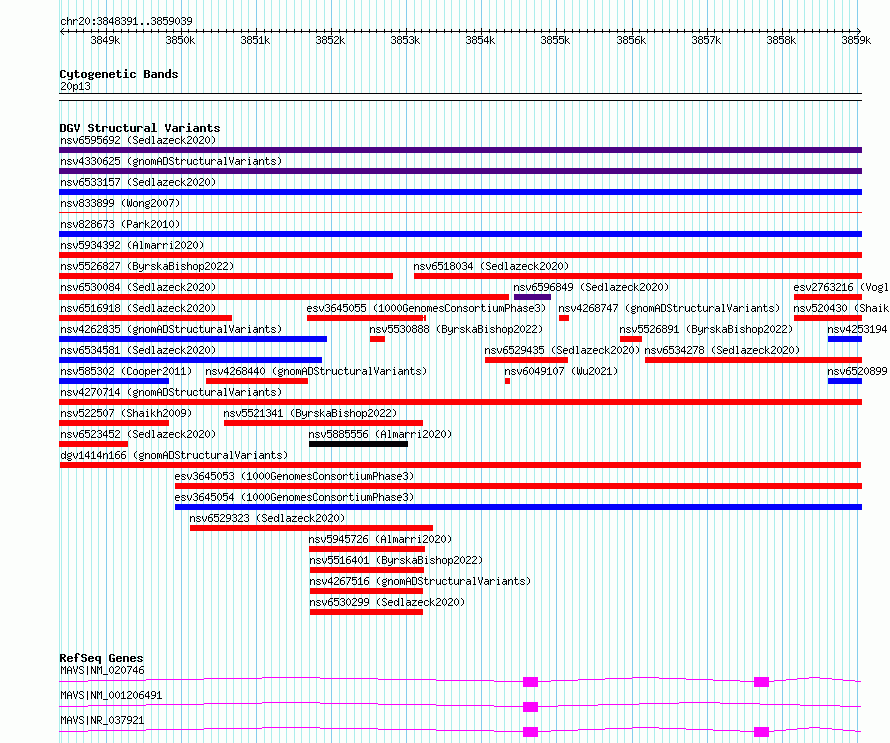Open nsv4262835 (gnomADStructuralVariants) label

pos(171,329)
